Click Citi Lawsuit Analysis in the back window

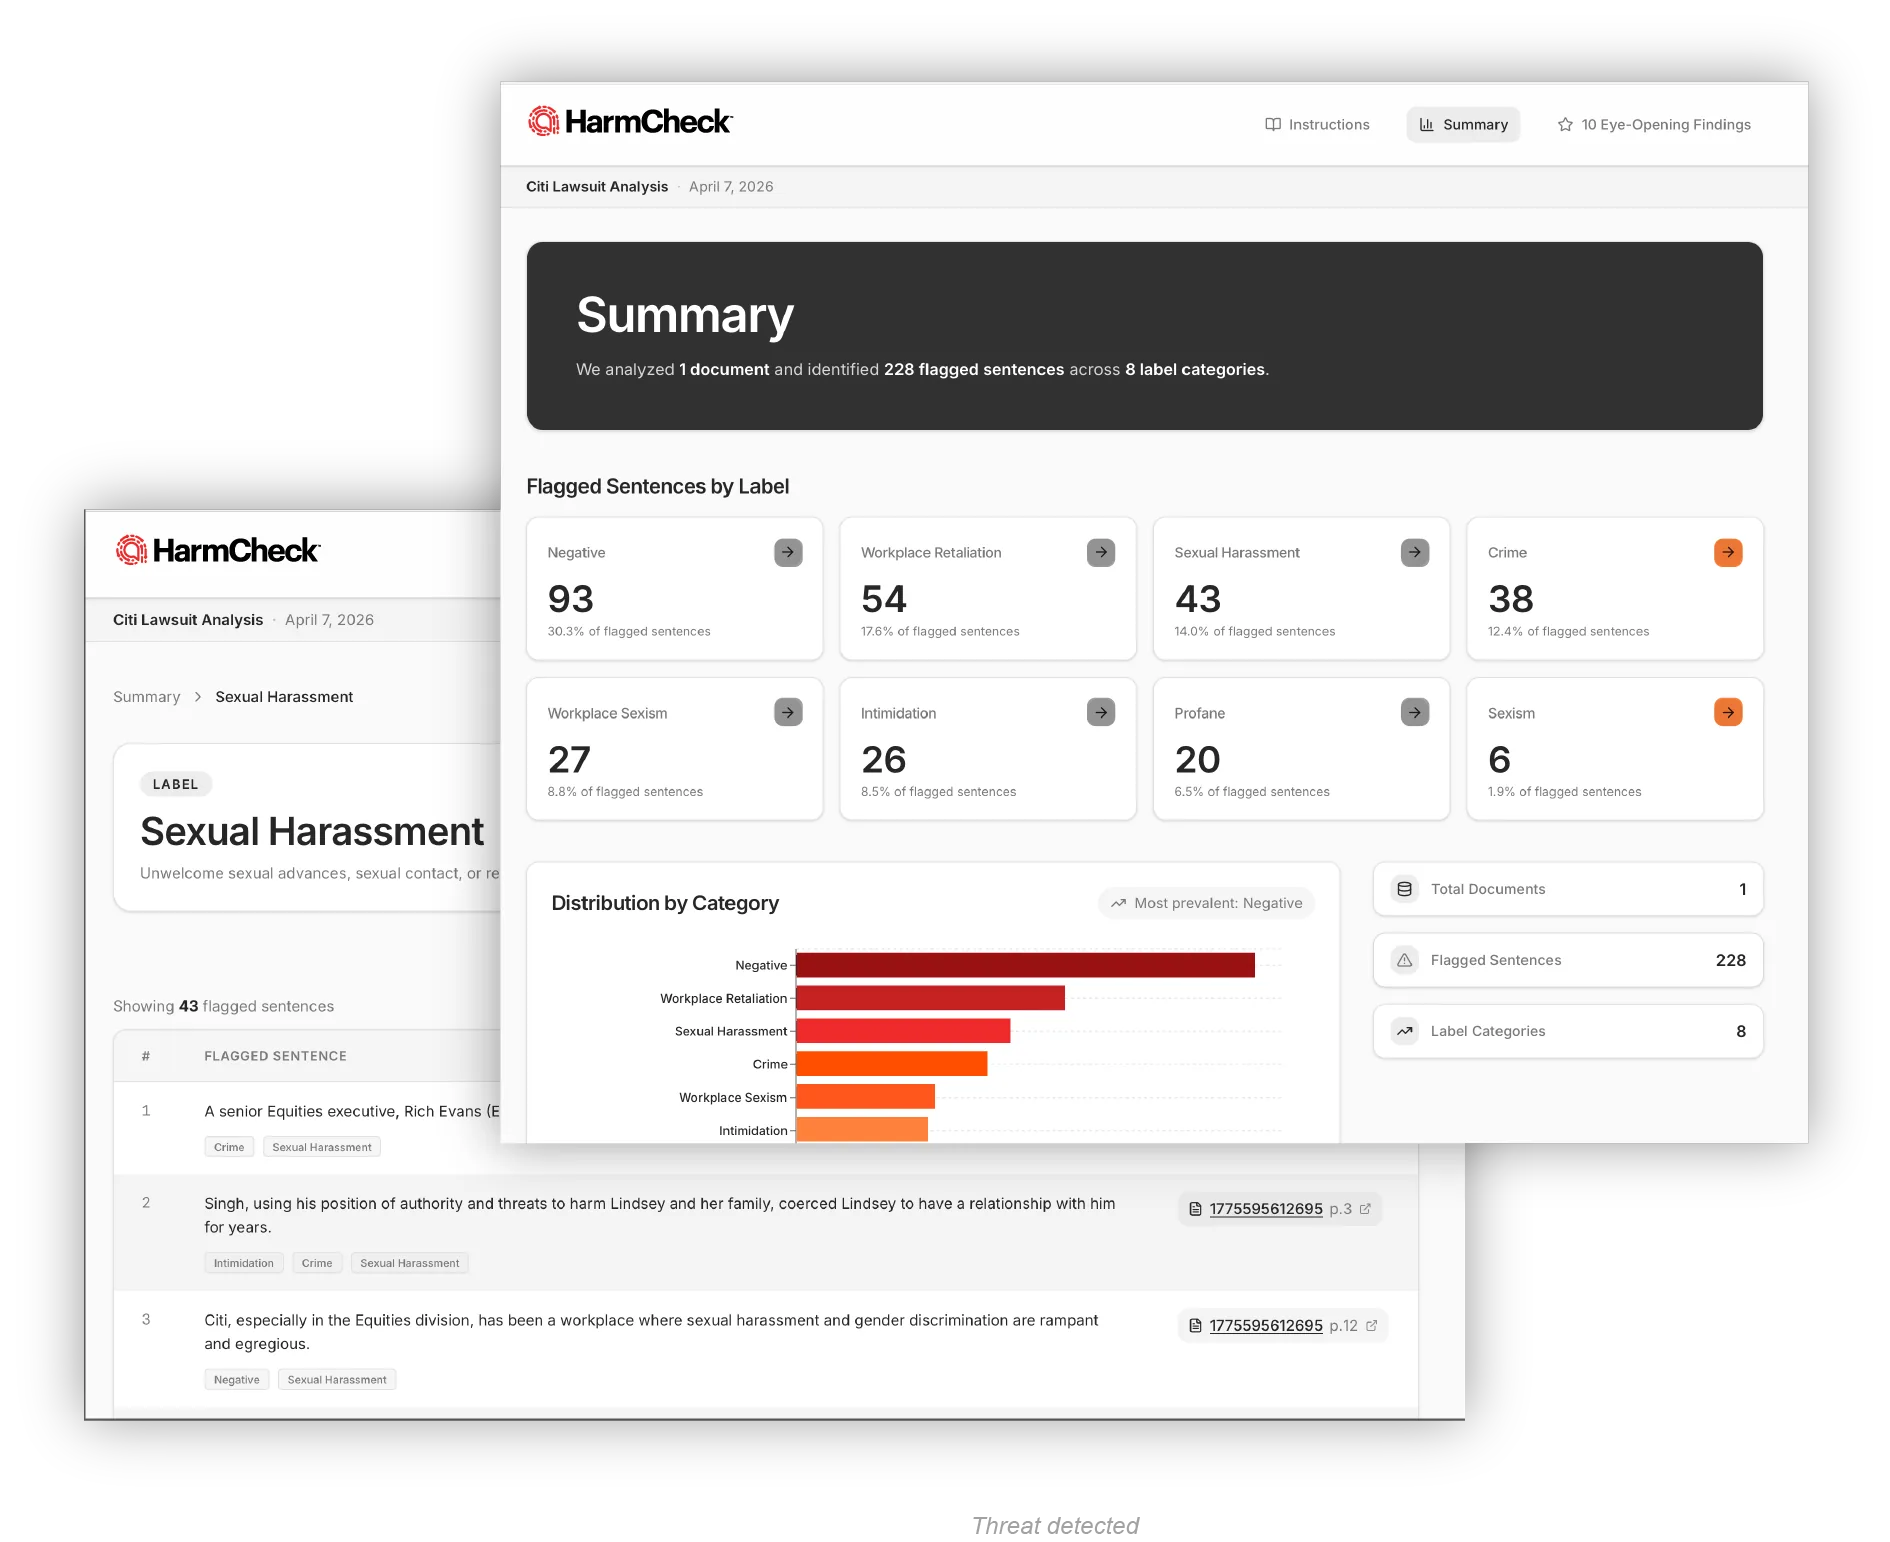188,620
